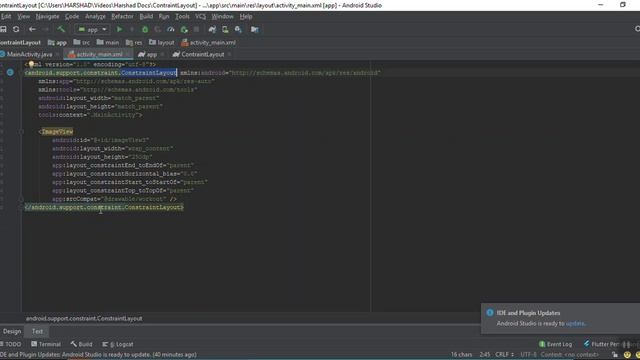Select the main breadcrumb folder

click(x=108, y=42)
